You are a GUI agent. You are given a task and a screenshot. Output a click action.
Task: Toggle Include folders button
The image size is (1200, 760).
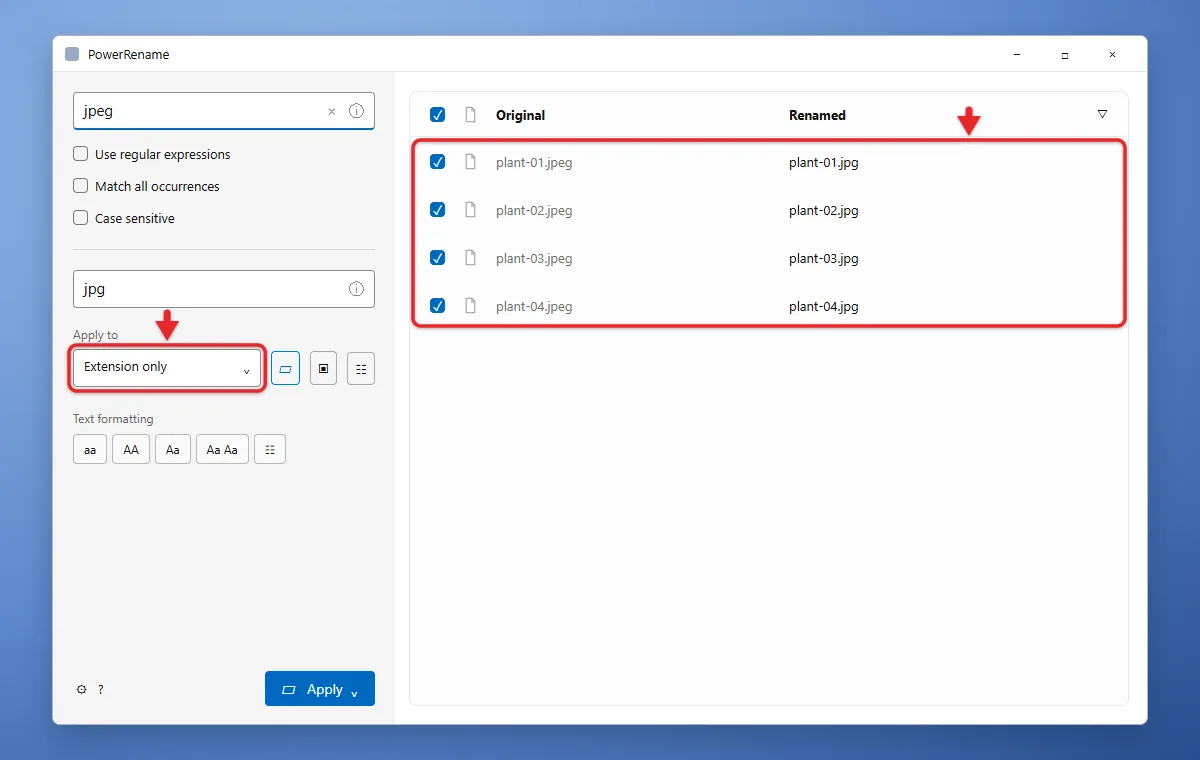click(x=323, y=368)
